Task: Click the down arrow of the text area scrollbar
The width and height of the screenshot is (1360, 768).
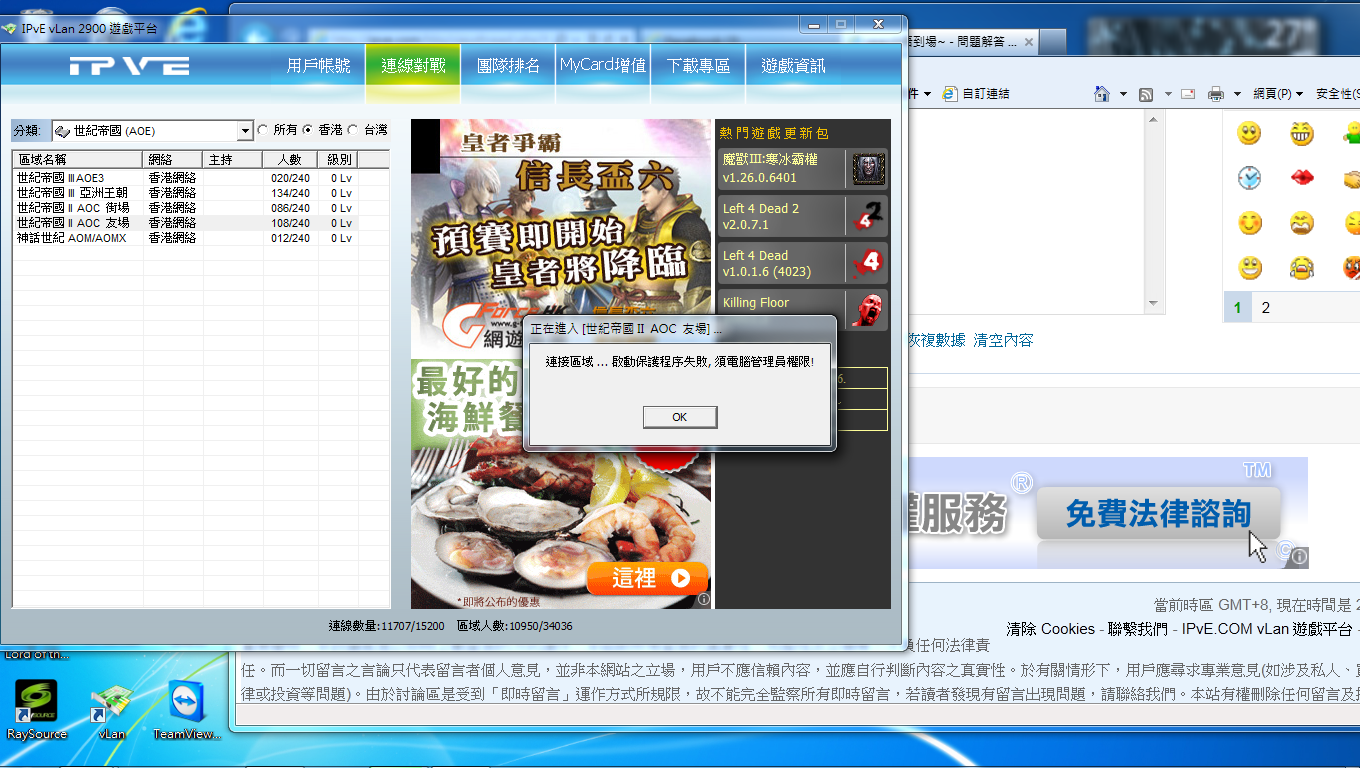Action: [x=1153, y=303]
